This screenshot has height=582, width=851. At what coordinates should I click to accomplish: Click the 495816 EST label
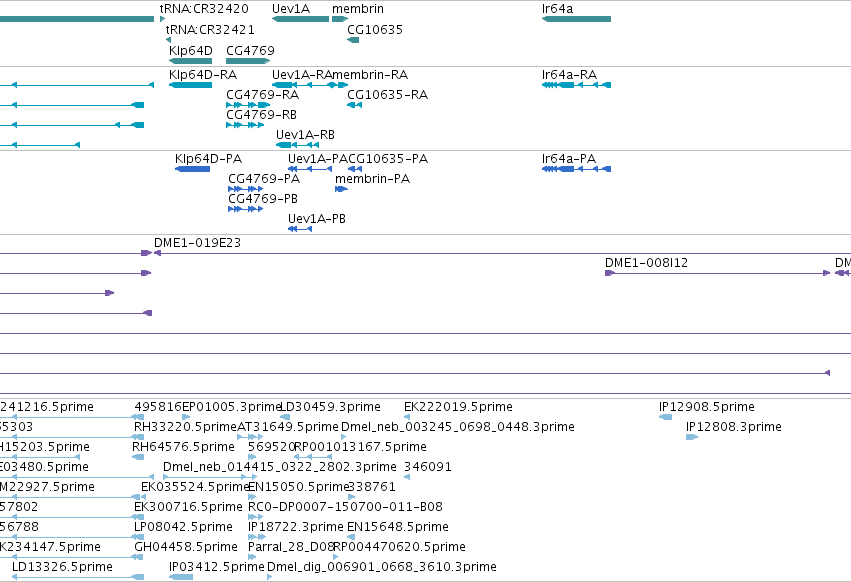pyautogui.click(x=158, y=407)
